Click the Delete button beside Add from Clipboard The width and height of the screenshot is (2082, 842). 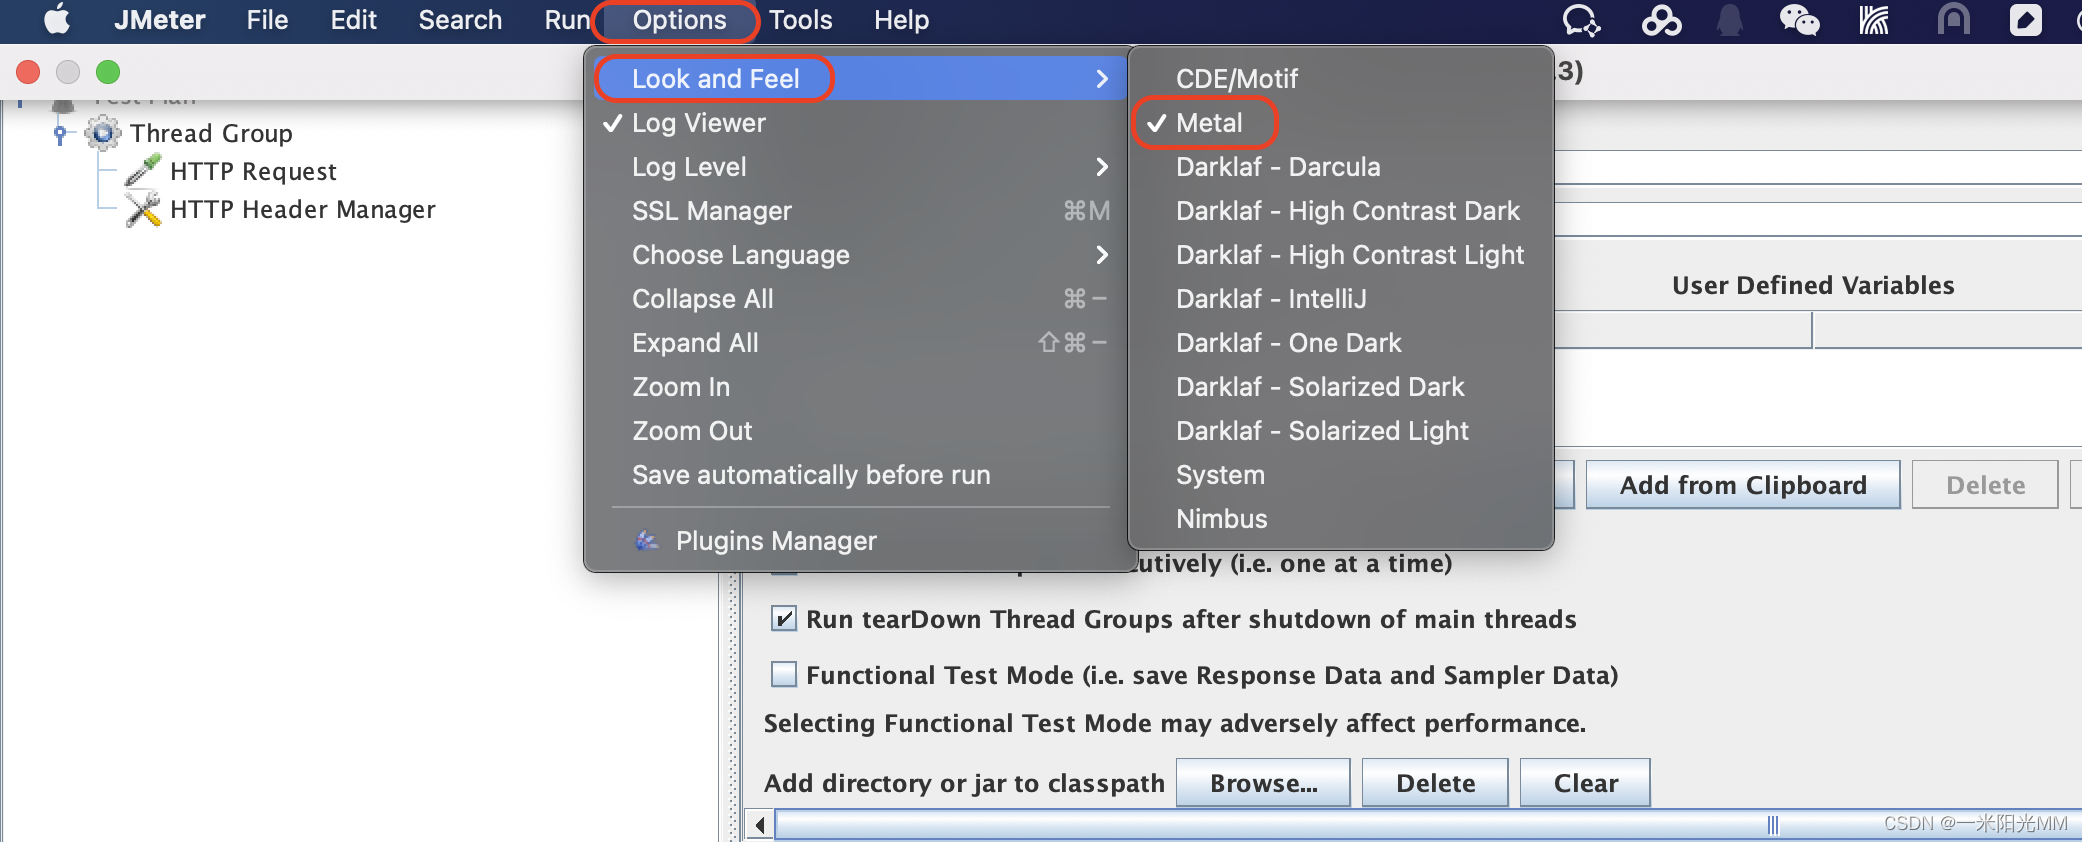(1985, 485)
